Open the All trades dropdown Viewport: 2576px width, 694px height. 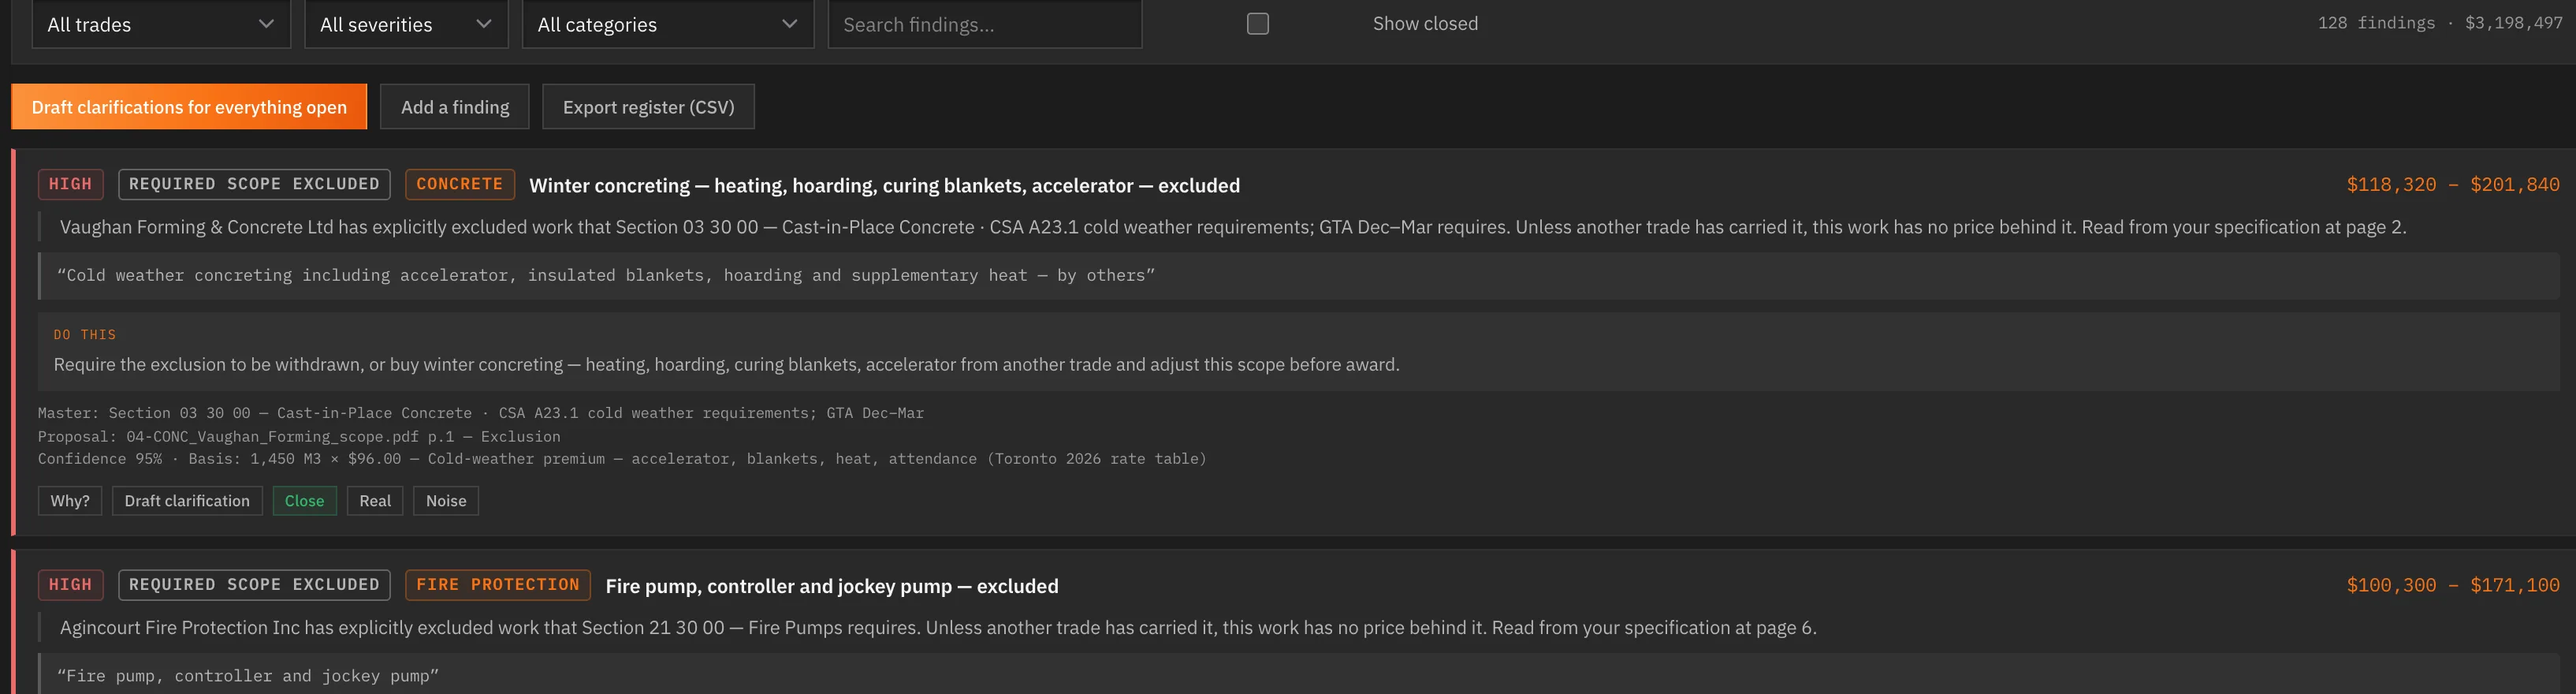[161, 24]
